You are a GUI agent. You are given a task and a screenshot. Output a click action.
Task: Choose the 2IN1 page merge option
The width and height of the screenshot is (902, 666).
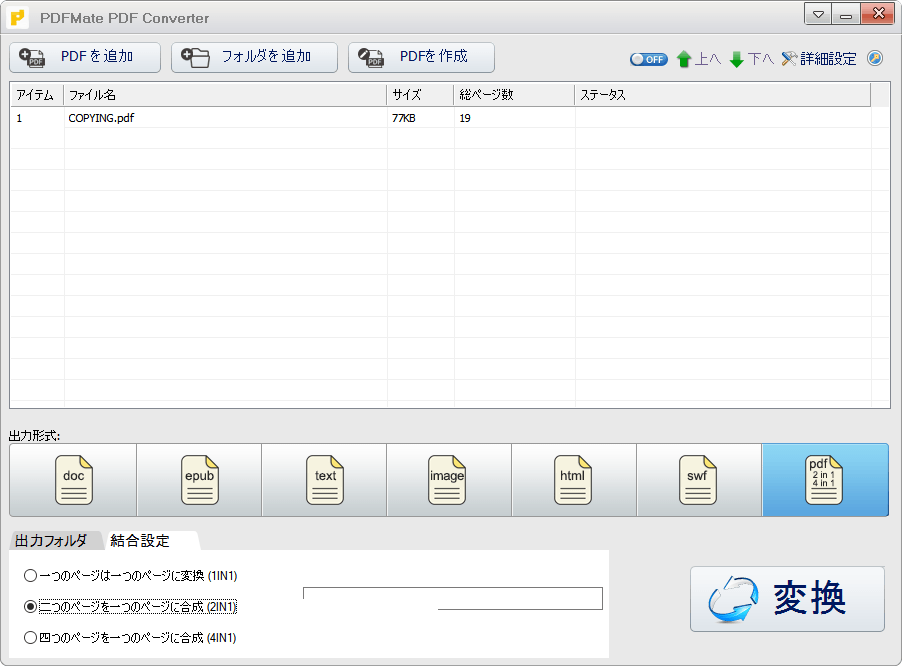pos(131,607)
